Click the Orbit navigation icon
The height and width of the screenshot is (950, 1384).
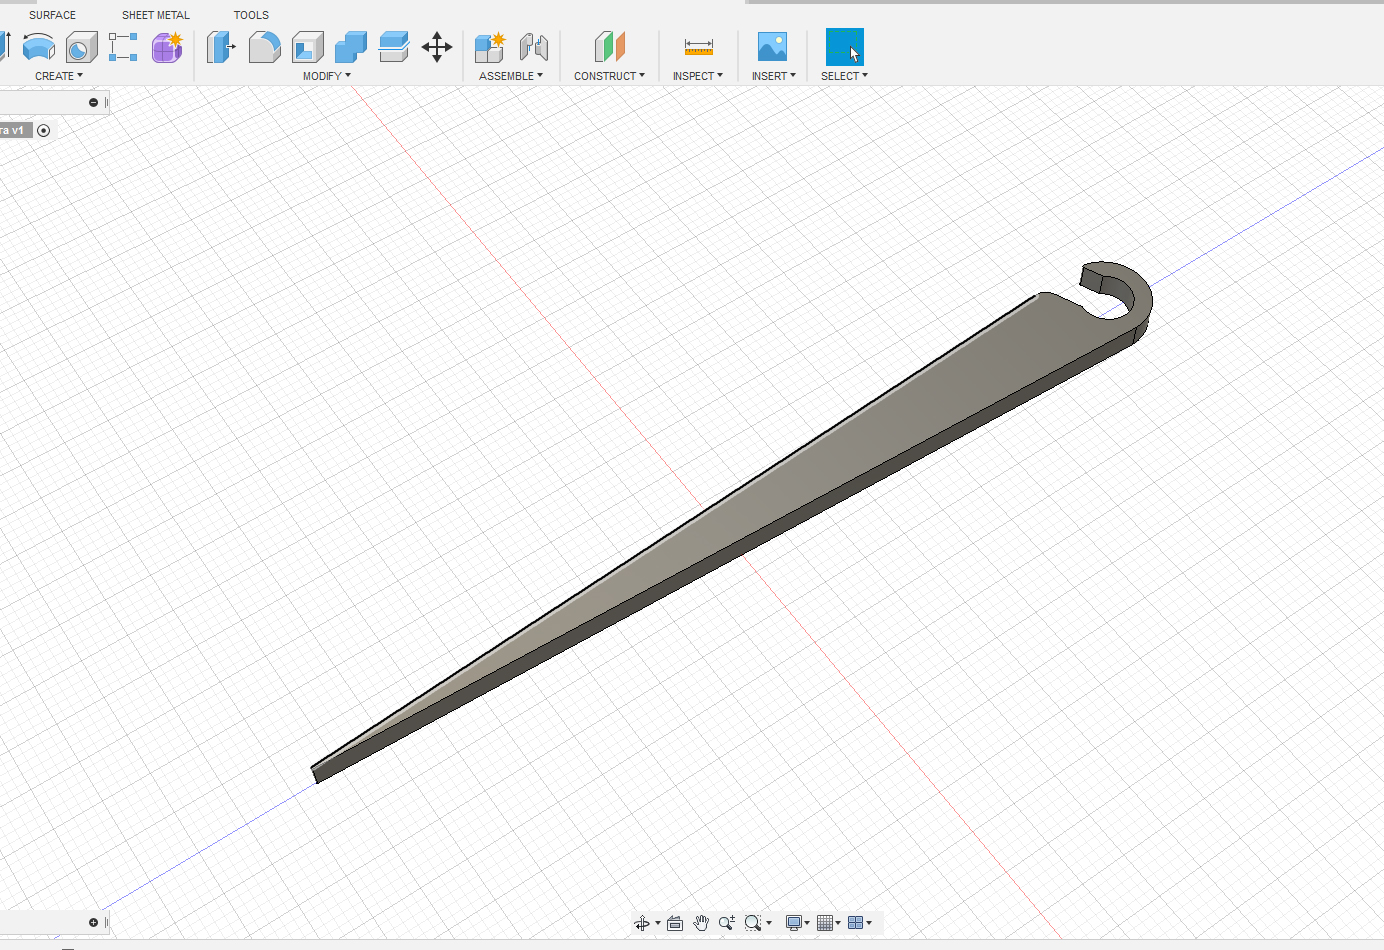tap(642, 923)
